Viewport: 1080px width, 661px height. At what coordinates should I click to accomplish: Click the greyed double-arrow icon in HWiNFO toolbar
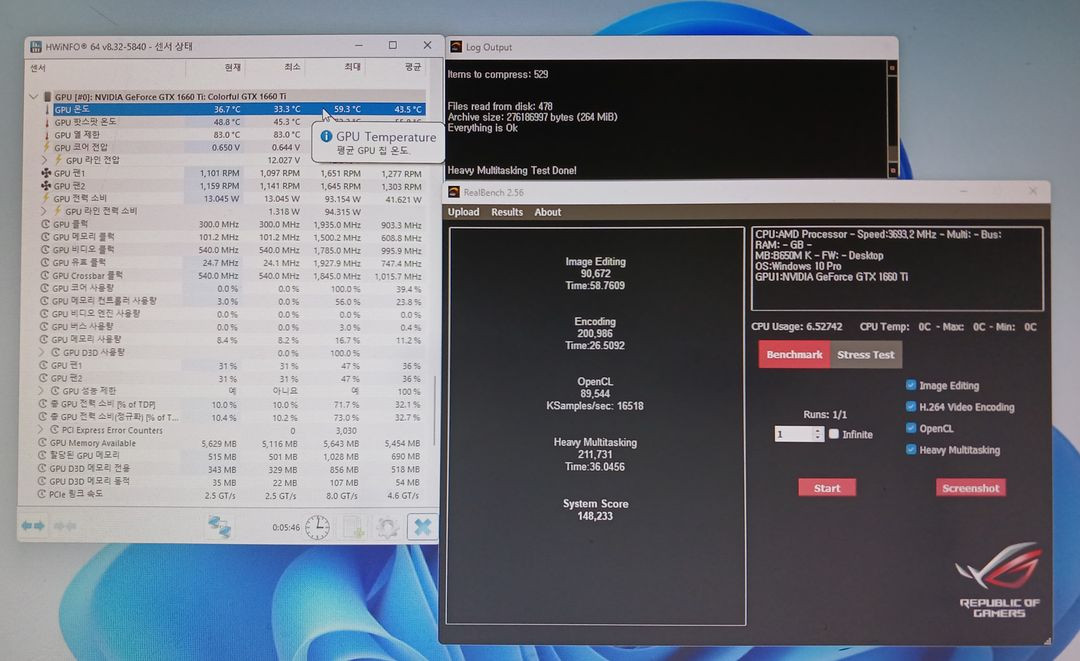coord(64,526)
